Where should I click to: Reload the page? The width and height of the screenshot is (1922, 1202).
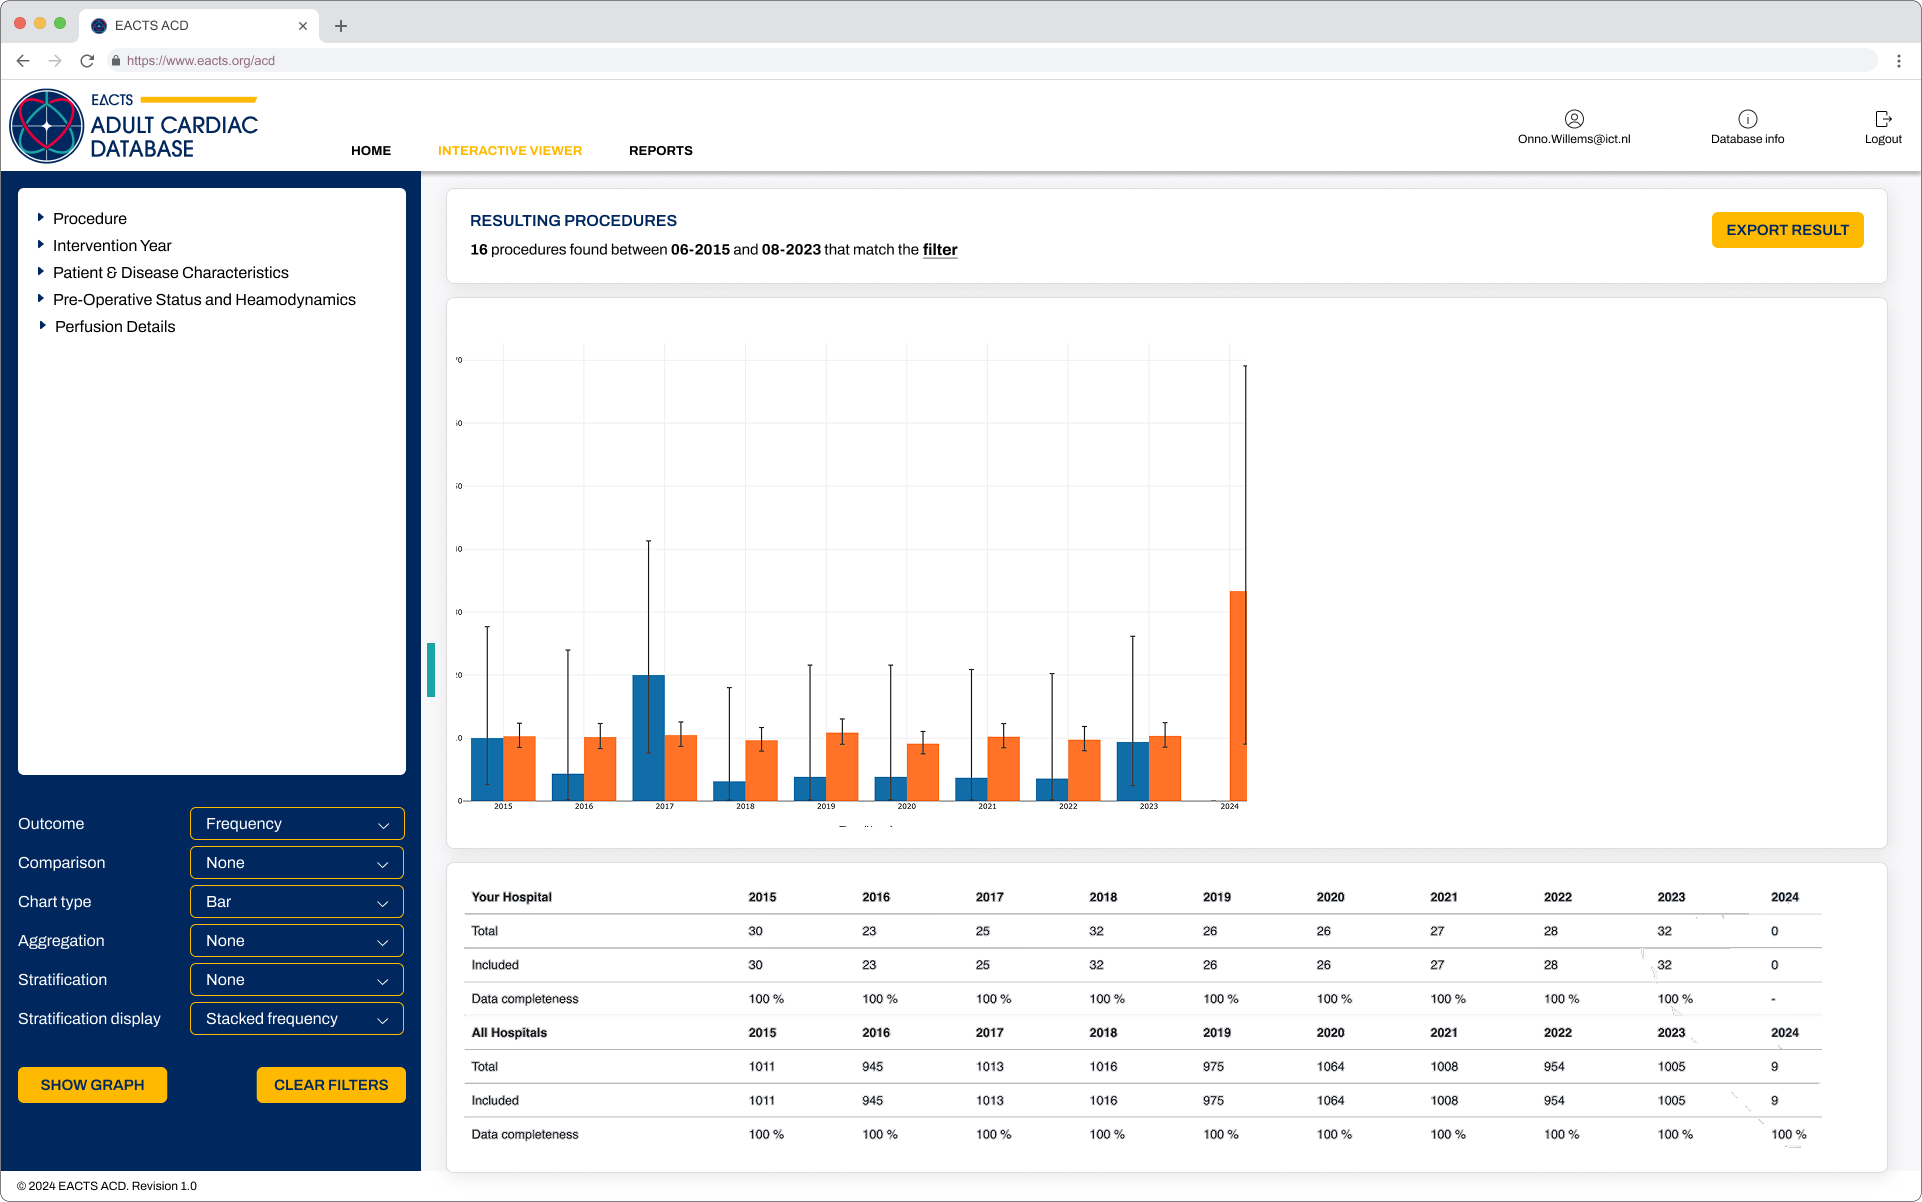click(87, 60)
